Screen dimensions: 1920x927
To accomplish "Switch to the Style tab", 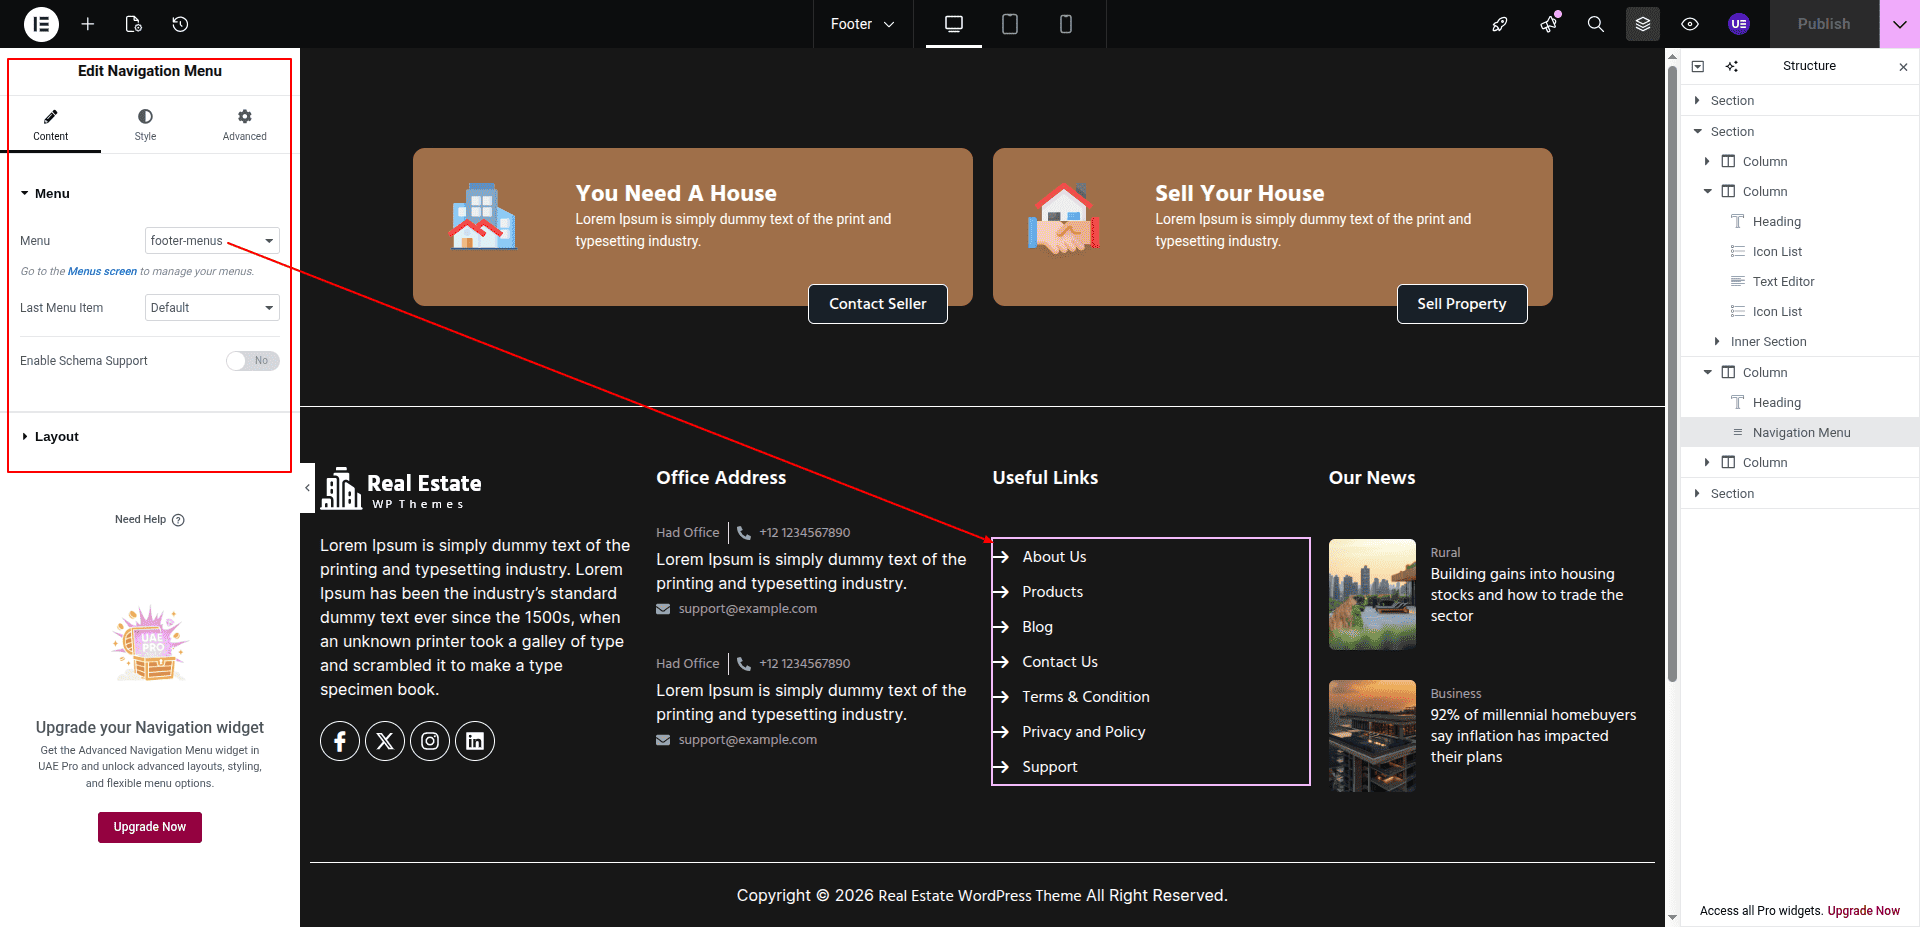I will click(x=145, y=125).
